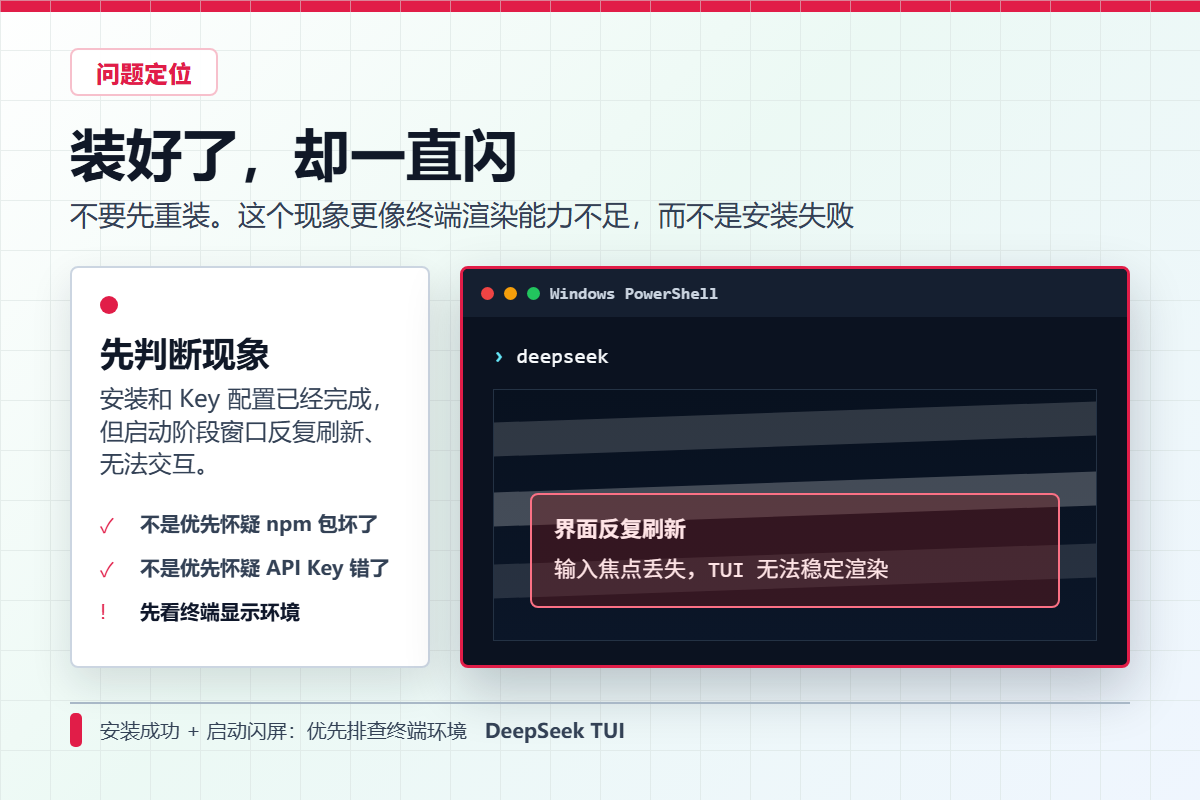The height and width of the screenshot is (800, 1200).
Task: Click the 输入焦点丢失 TUI description line
Action: pyautogui.click(x=722, y=570)
